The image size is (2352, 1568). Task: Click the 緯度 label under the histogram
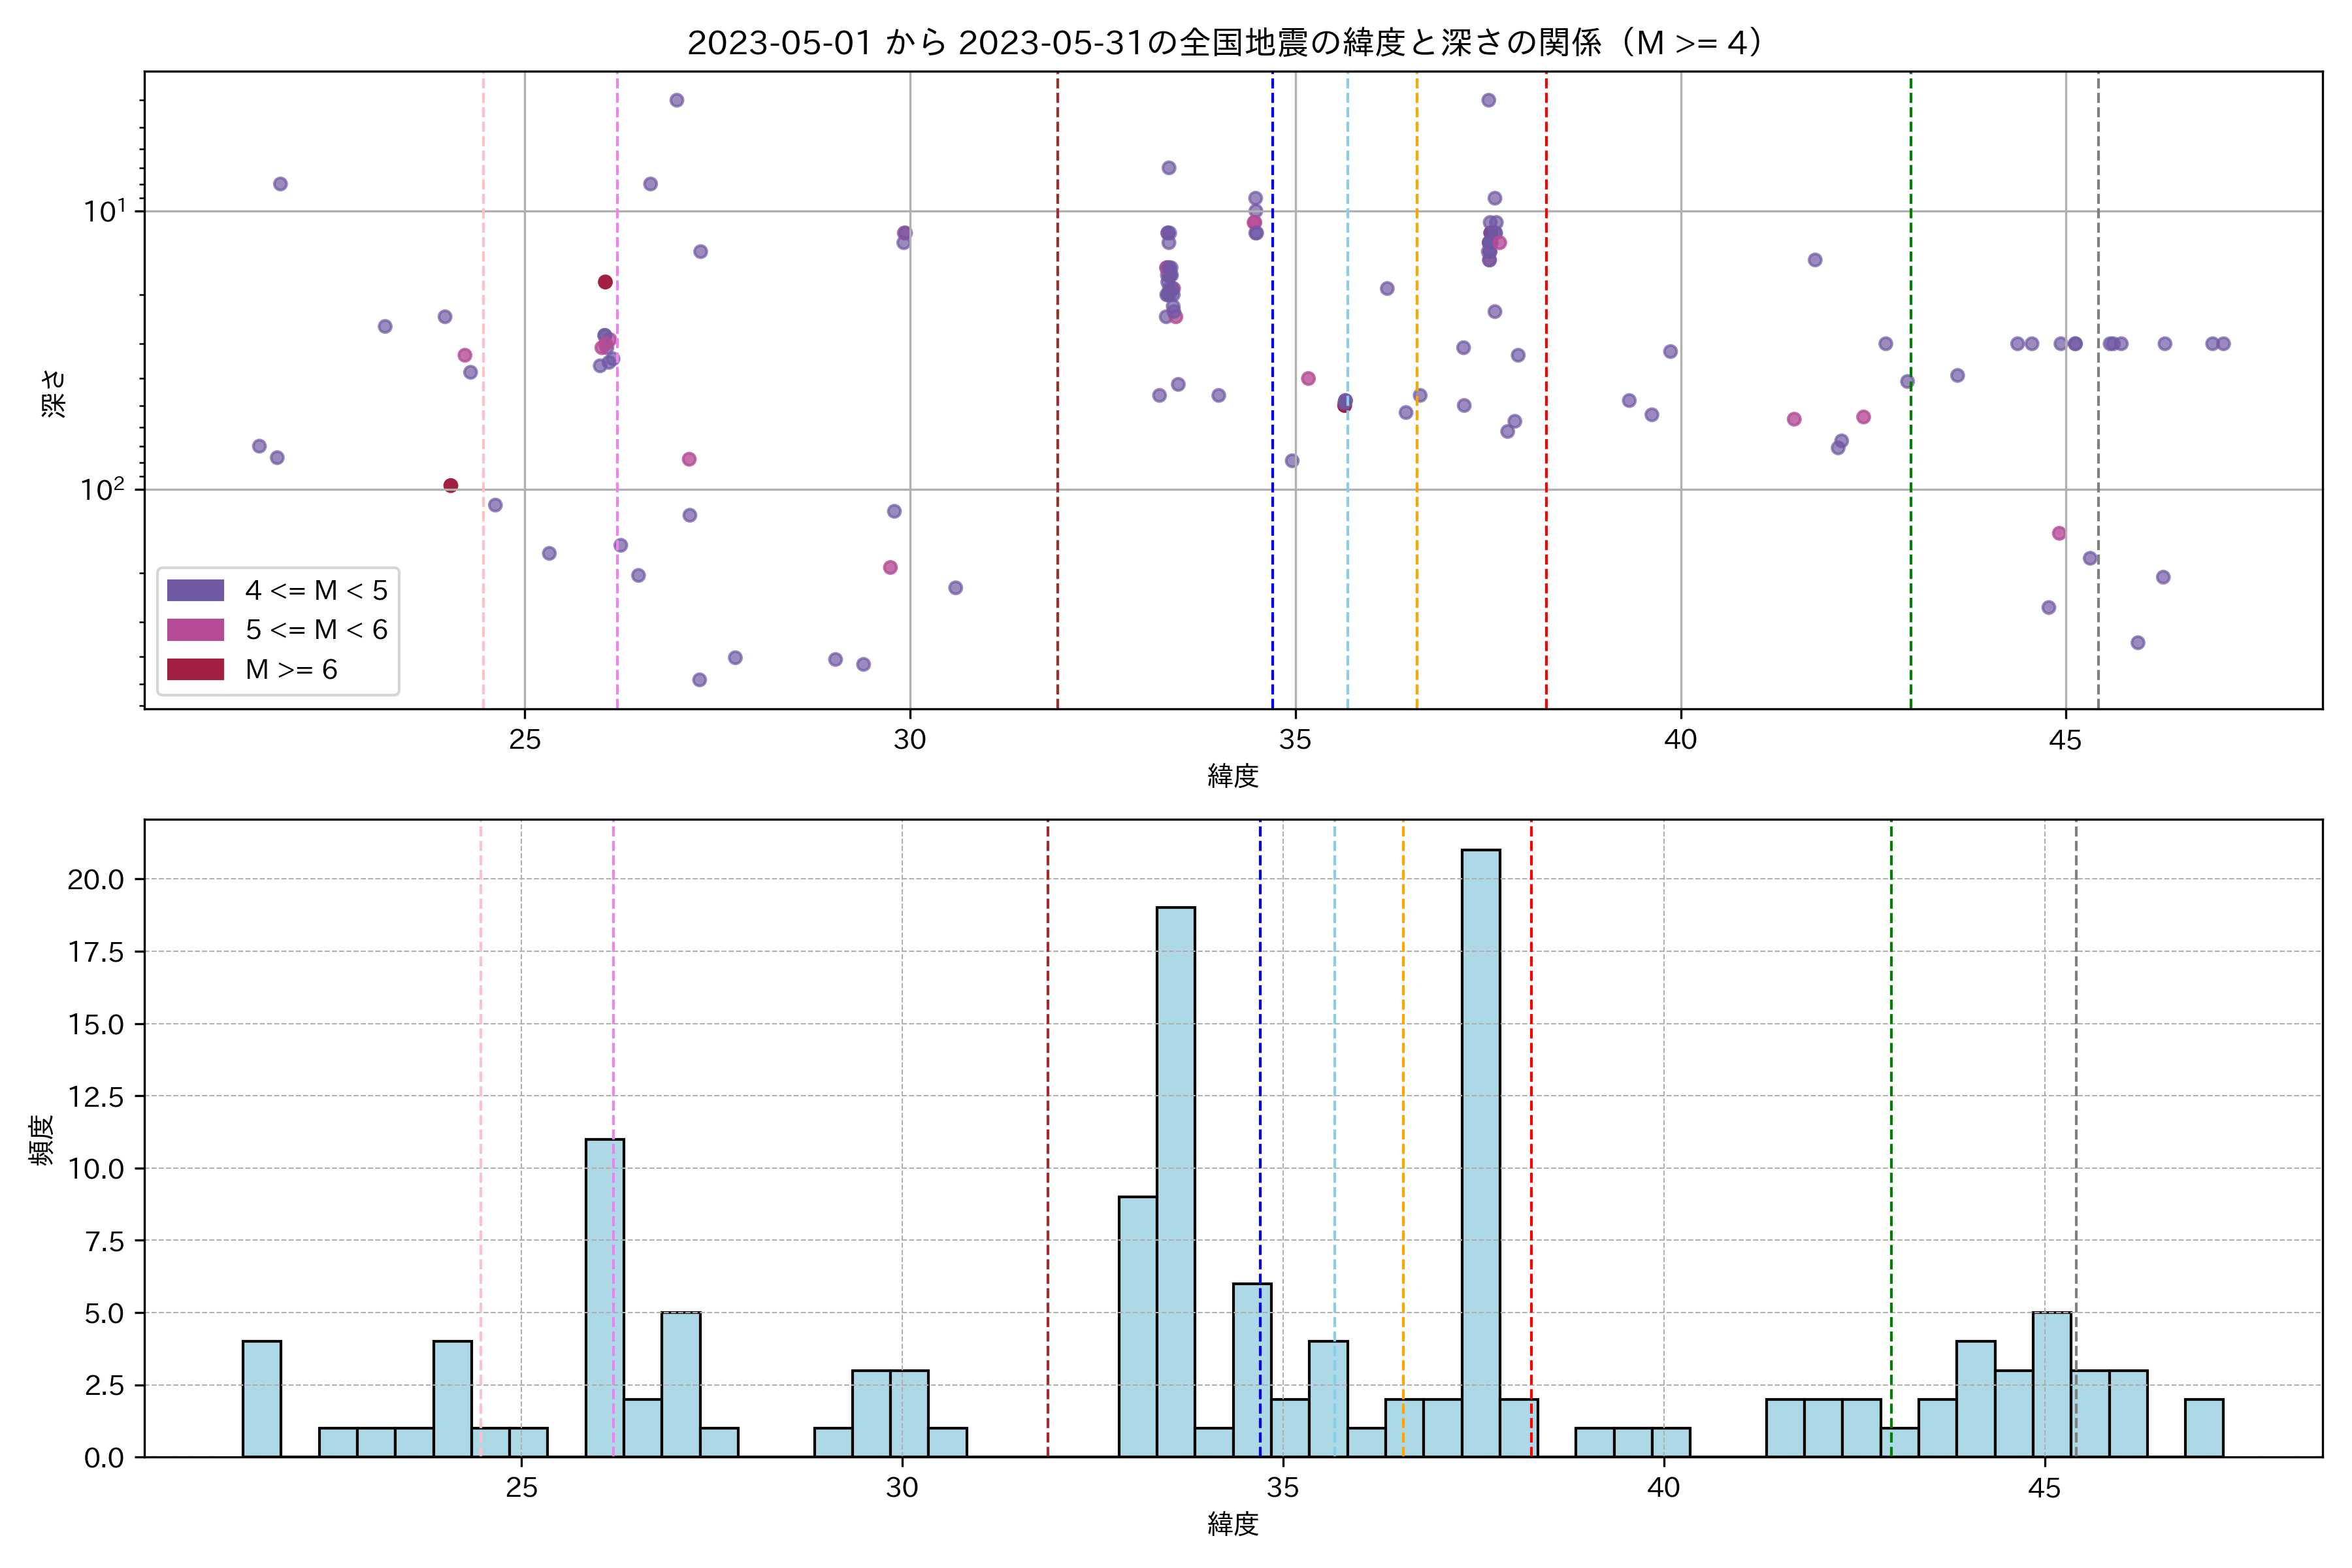(x=1232, y=1524)
